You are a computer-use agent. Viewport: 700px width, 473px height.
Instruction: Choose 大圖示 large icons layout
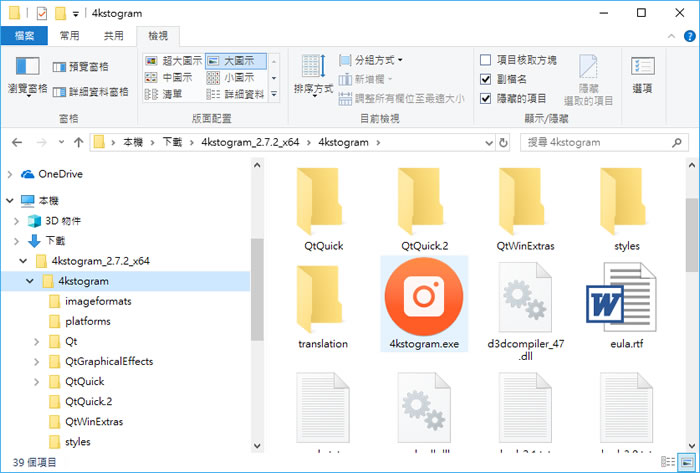click(236, 61)
